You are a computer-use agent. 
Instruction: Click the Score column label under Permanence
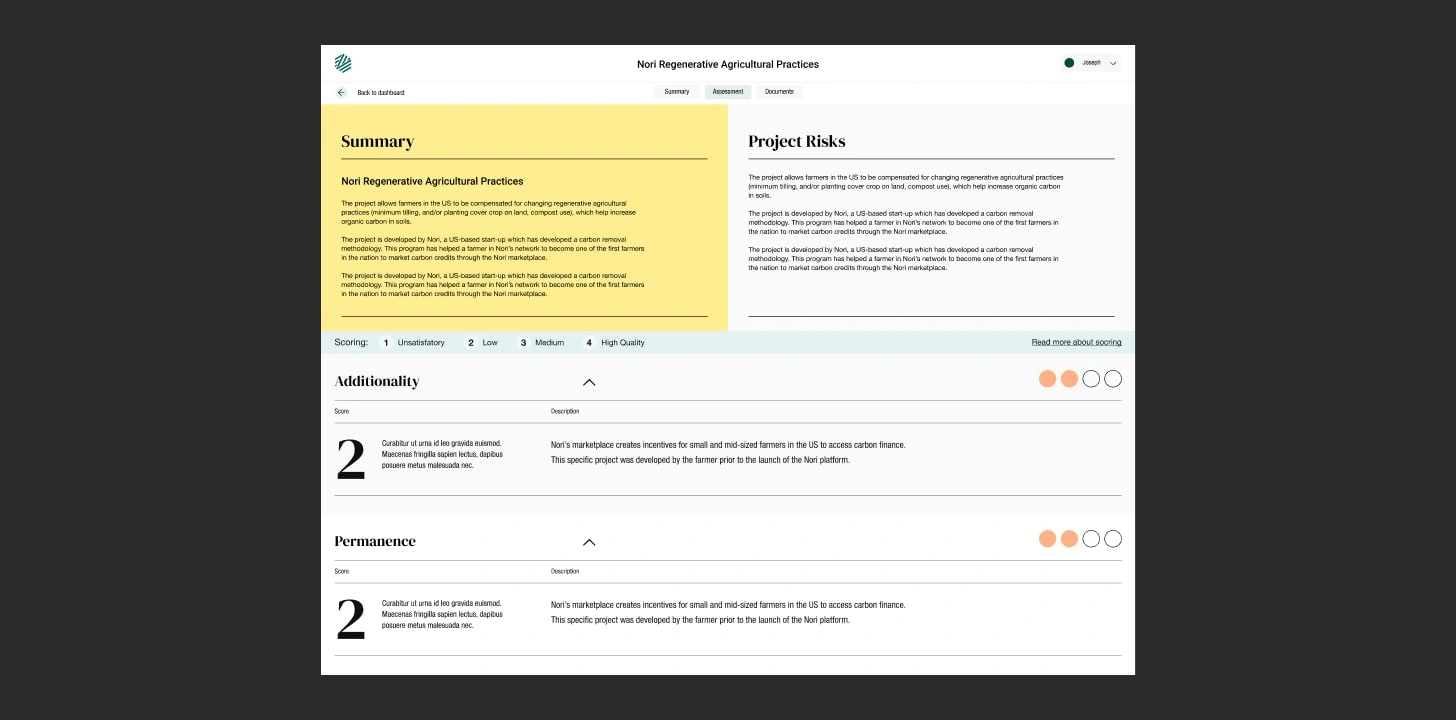coord(342,571)
